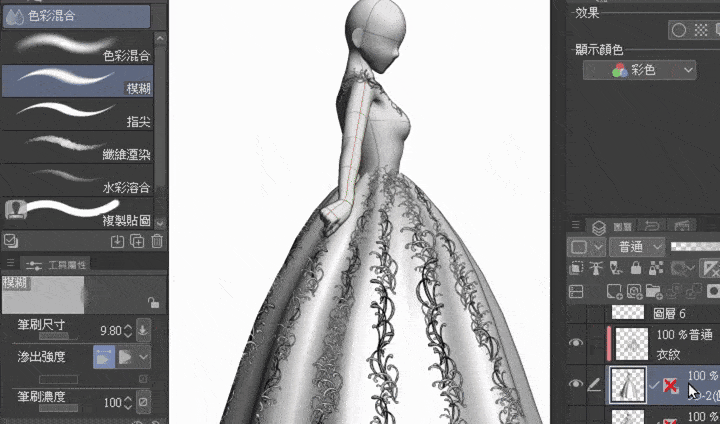Switch to the layers stack tab
The height and width of the screenshot is (424, 720).
[x=599, y=226]
